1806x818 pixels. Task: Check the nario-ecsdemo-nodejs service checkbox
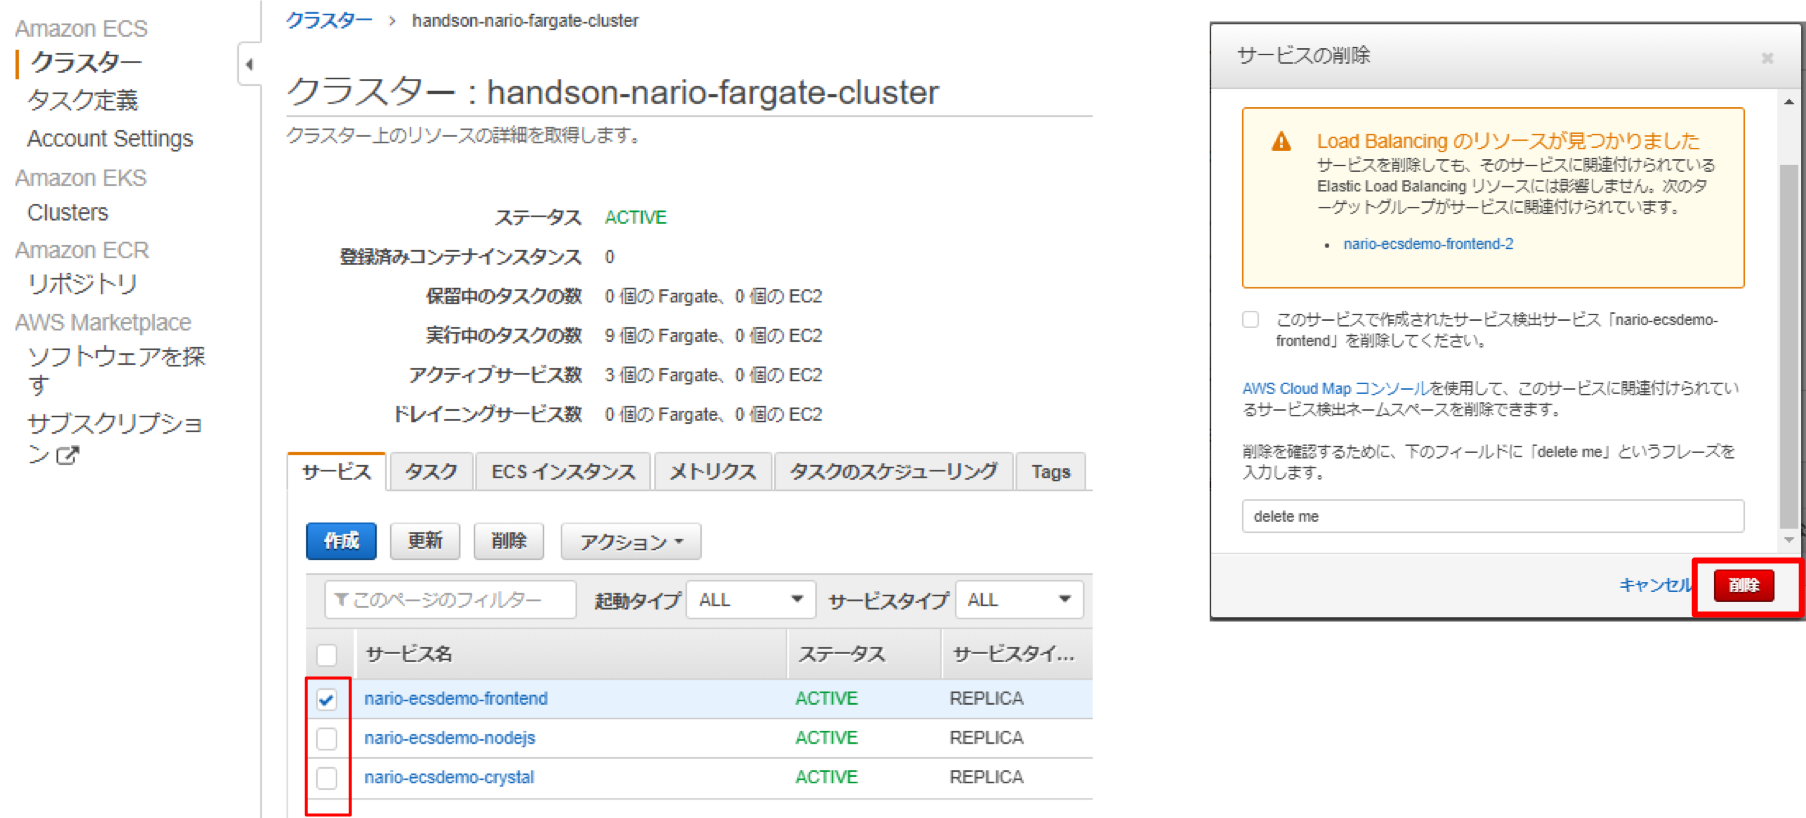pos(327,739)
